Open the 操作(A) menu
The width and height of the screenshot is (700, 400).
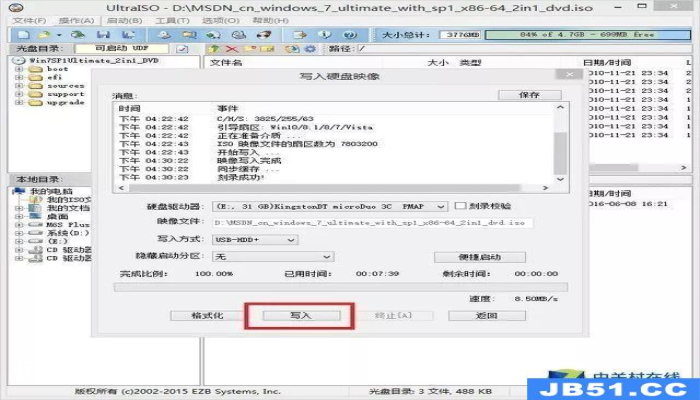(x=76, y=21)
